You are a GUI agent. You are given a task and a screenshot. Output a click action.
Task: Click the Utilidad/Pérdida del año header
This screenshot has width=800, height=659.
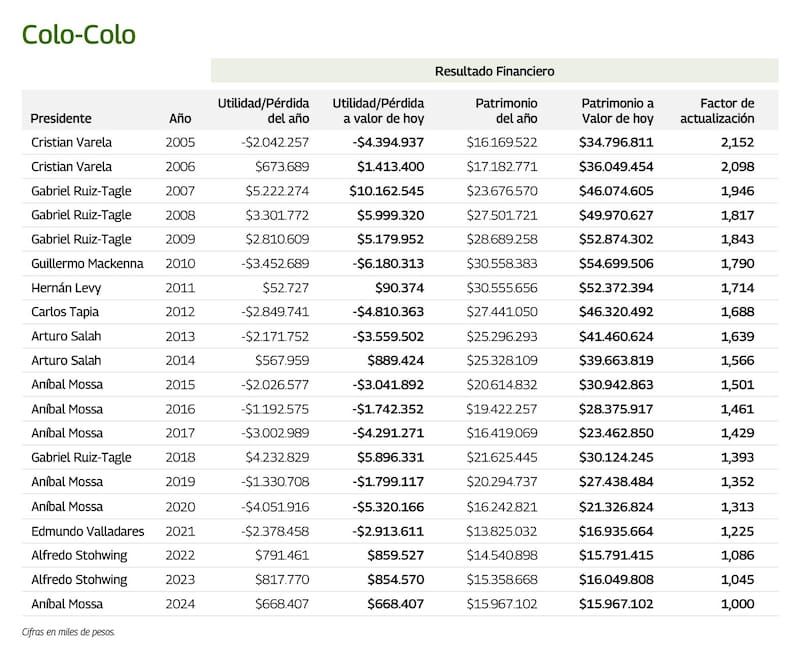pos(264,111)
